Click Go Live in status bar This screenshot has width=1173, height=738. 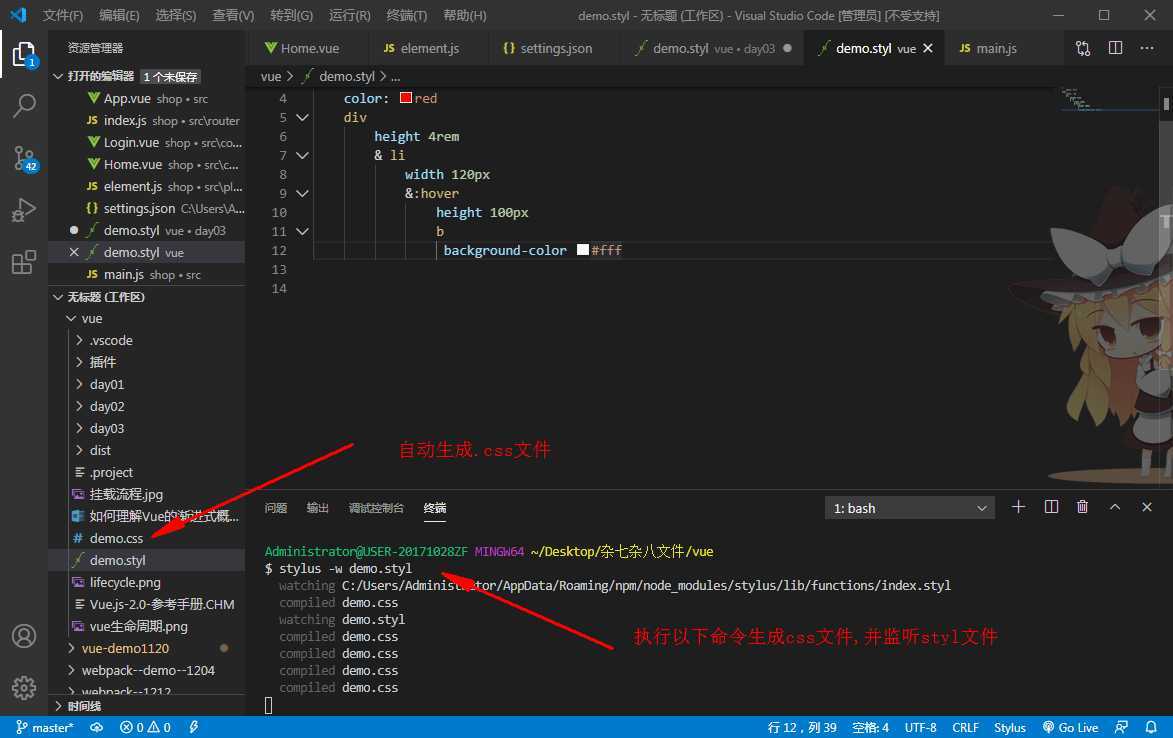pos(1070,727)
